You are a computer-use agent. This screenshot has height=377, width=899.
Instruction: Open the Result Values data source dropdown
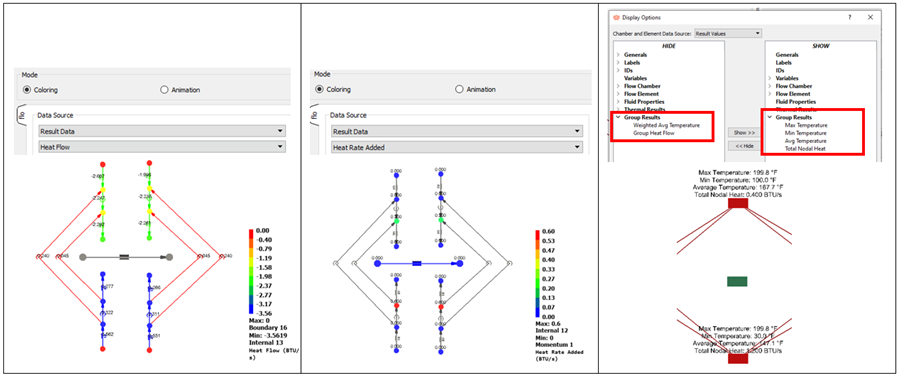click(728, 34)
